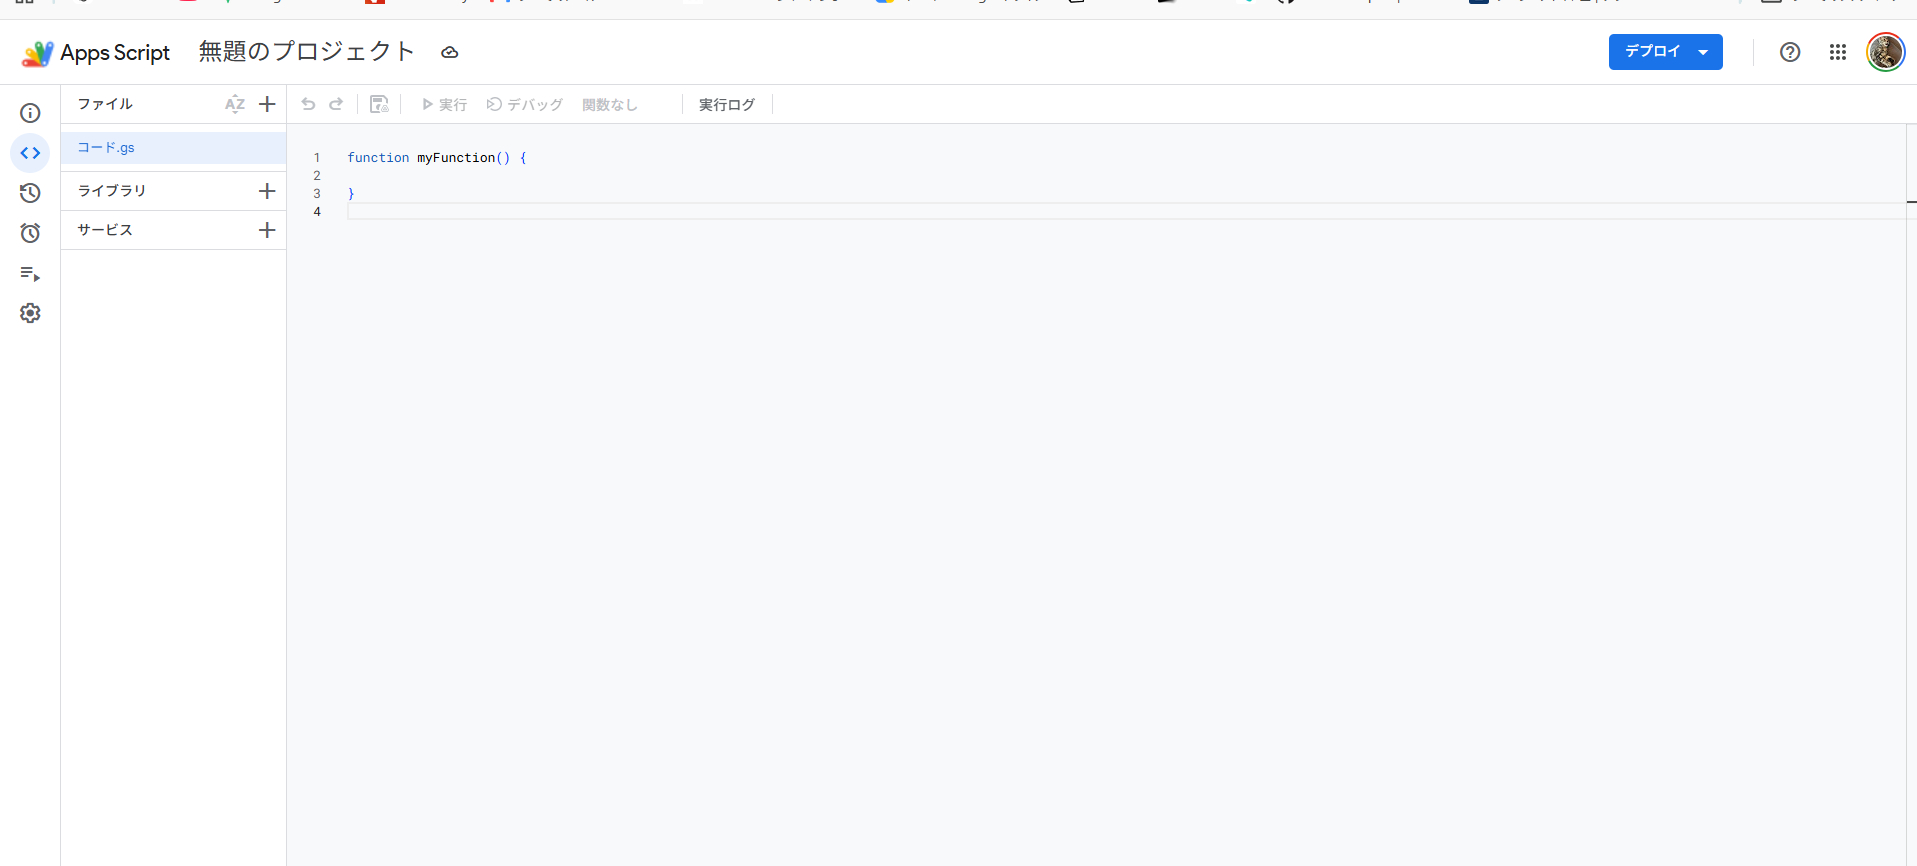Open Project Settings gear icon
The image size is (1917, 866).
[30, 313]
